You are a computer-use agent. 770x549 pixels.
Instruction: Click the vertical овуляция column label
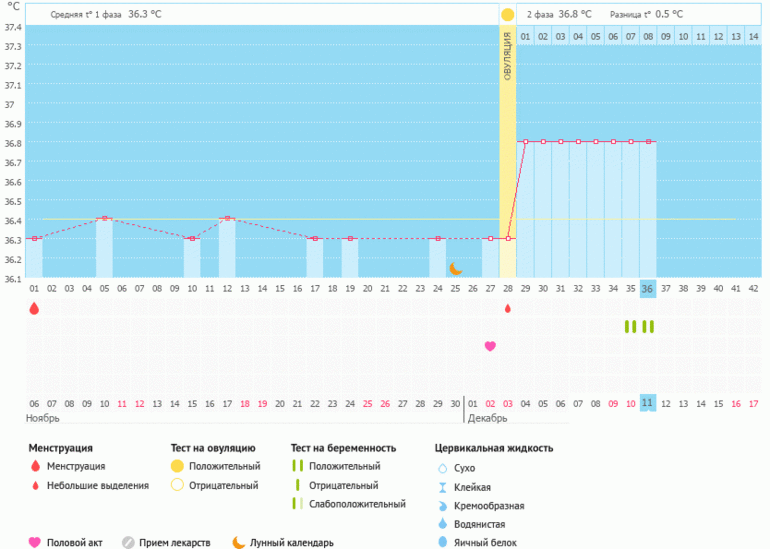pos(508,56)
